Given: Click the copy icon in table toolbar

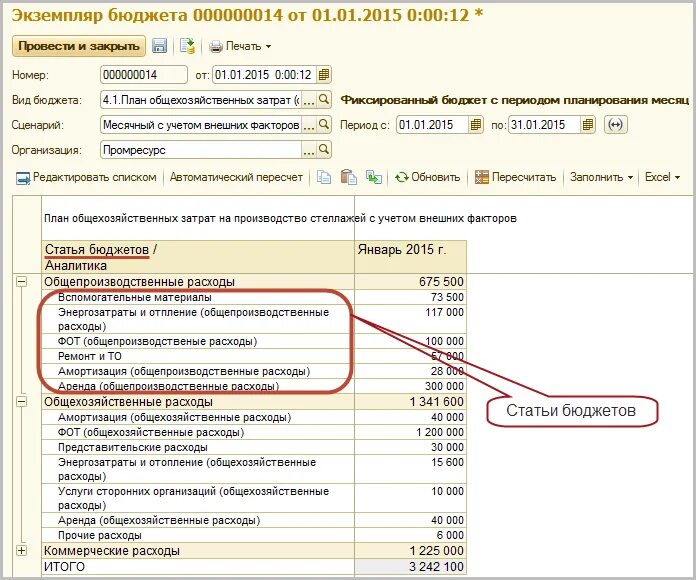Looking at the screenshot, I should [324, 178].
